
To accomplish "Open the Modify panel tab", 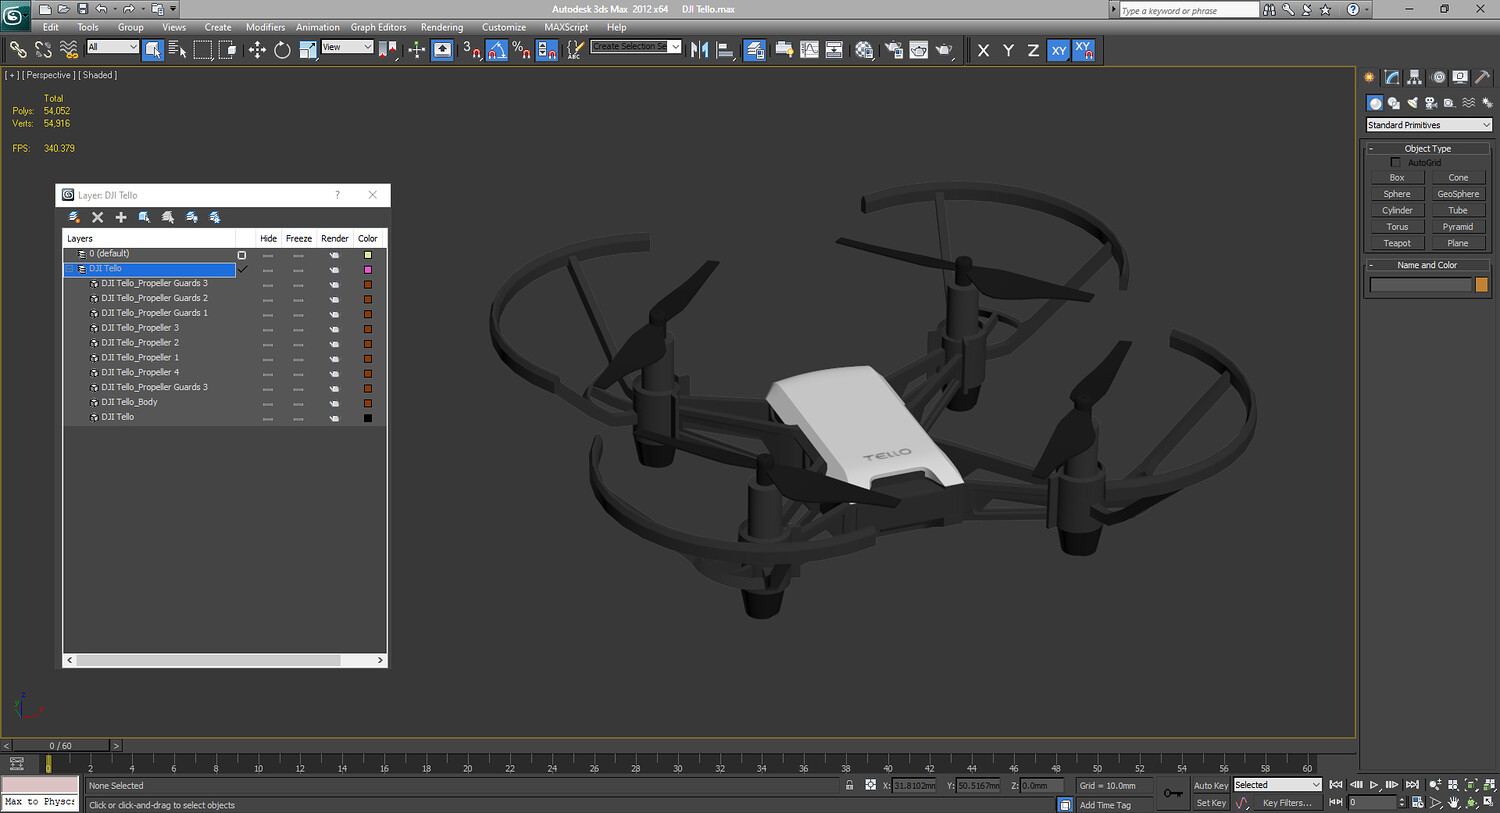I will [x=1392, y=77].
